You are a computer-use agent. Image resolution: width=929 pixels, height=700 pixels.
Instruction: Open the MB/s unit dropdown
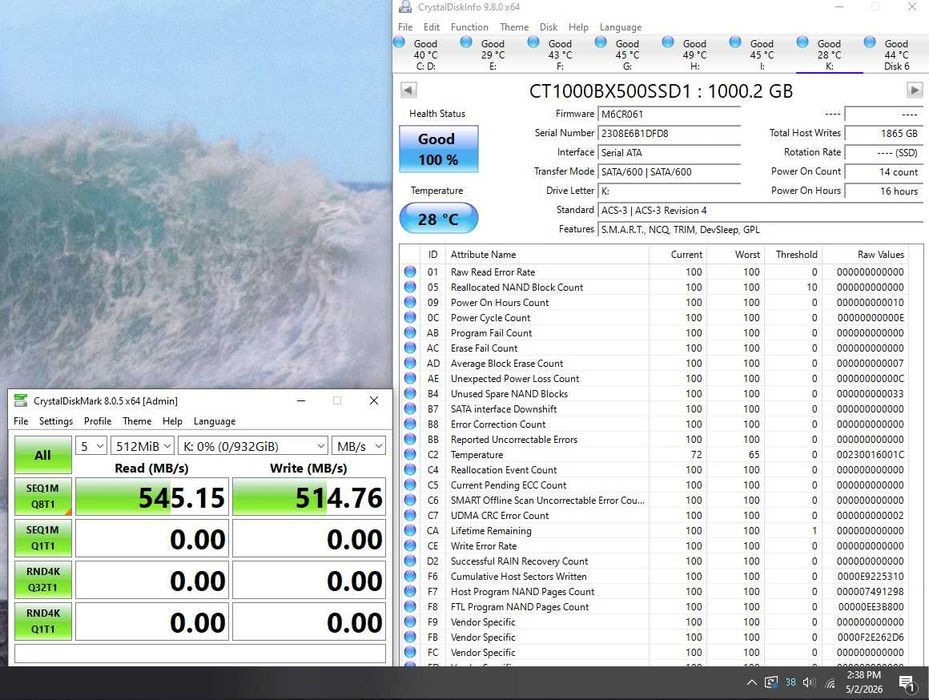(359, 446)
